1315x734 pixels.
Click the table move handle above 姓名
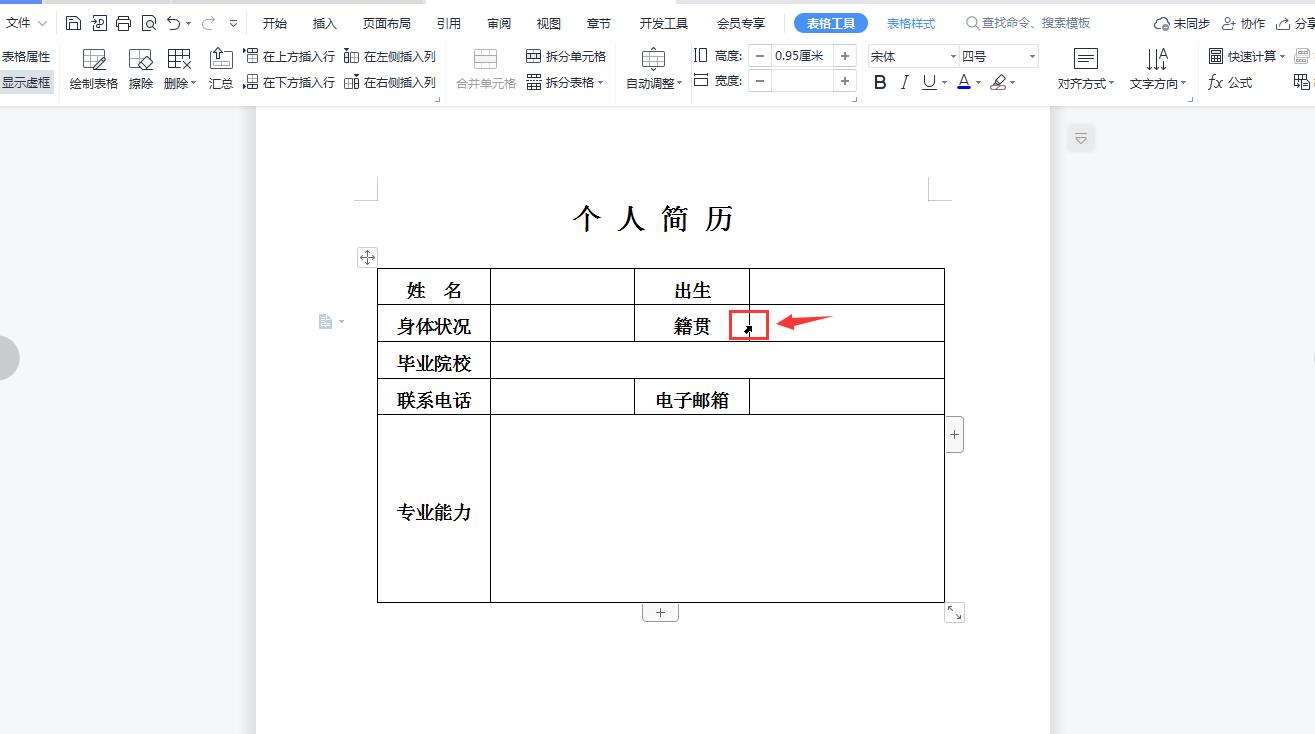(x=367, y=257)
